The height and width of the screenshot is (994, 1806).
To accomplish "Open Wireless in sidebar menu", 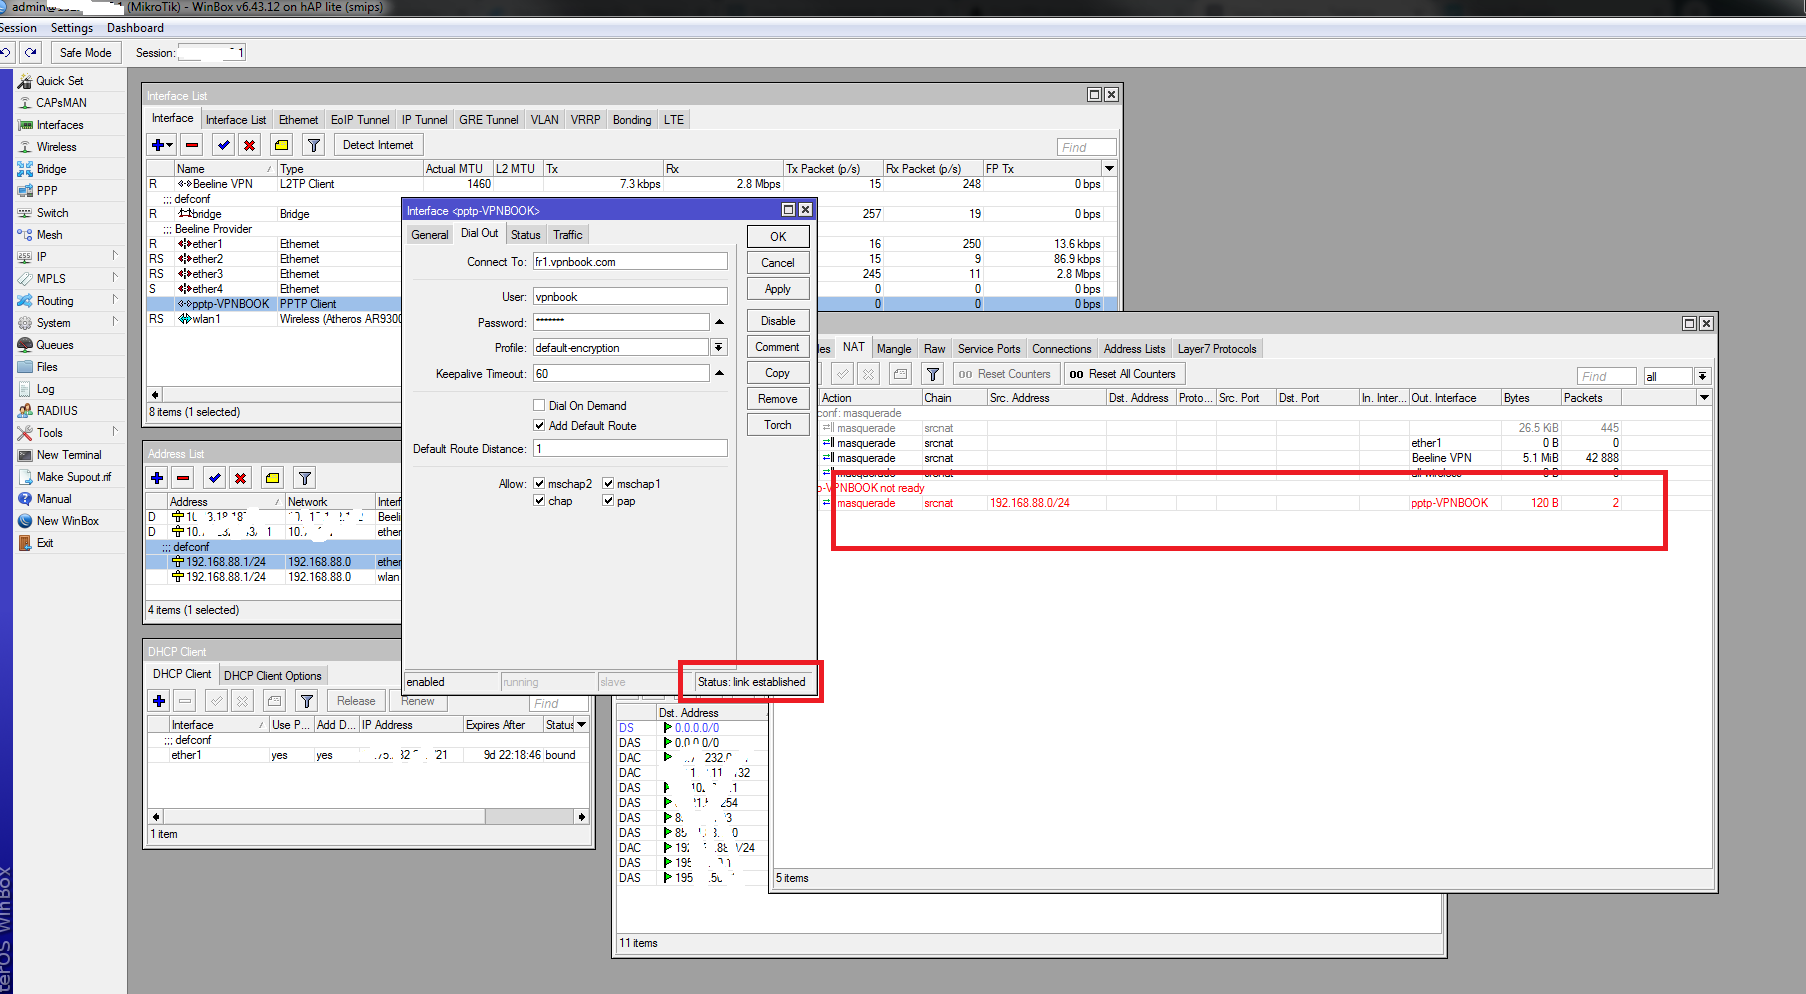I will coord(56,147).
